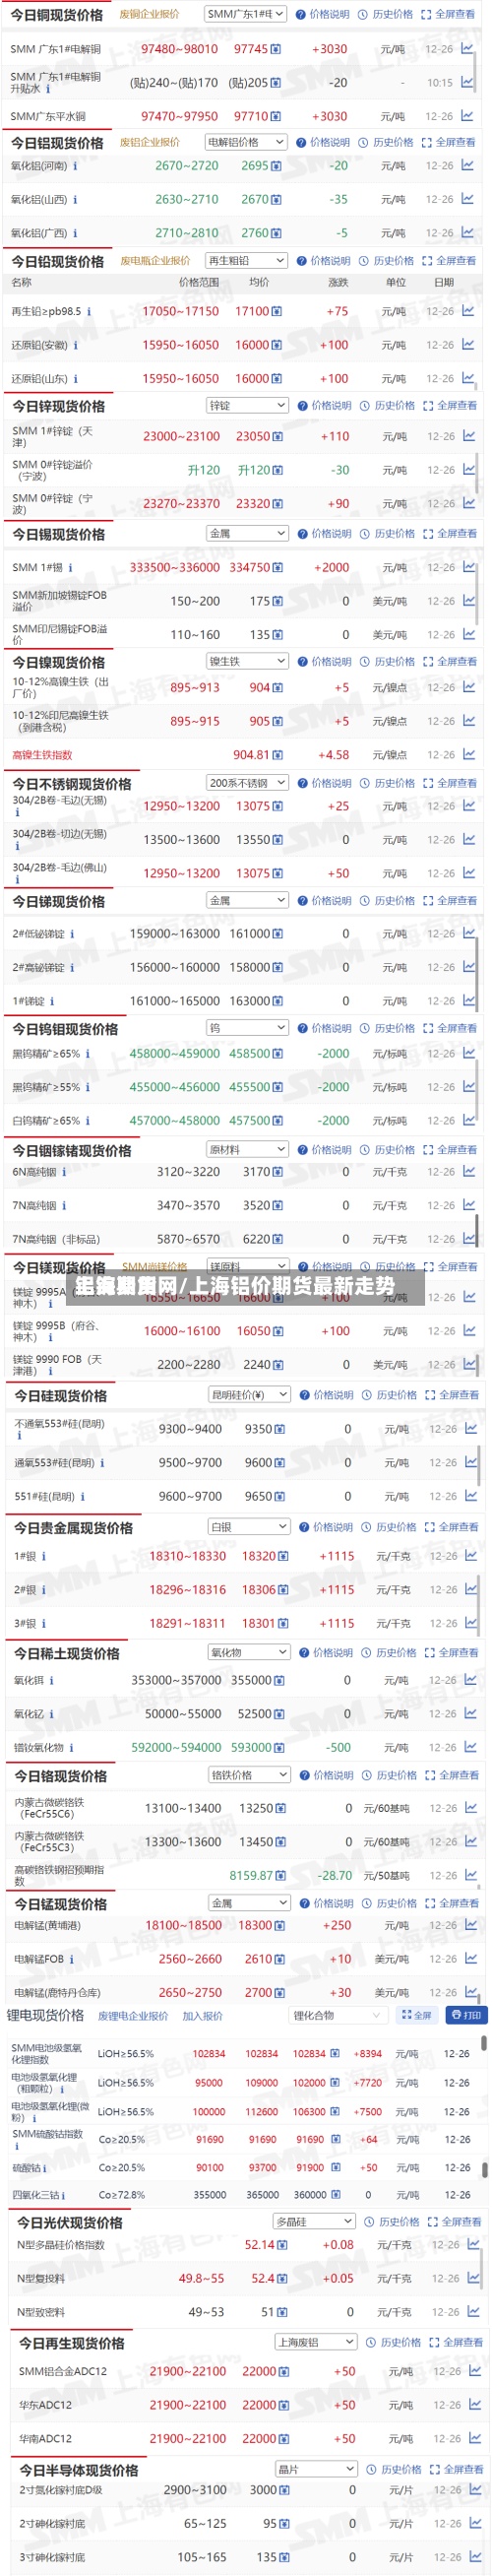
Task: Click 全屏查看 in the 再生 section
Action: (456, 2342)
